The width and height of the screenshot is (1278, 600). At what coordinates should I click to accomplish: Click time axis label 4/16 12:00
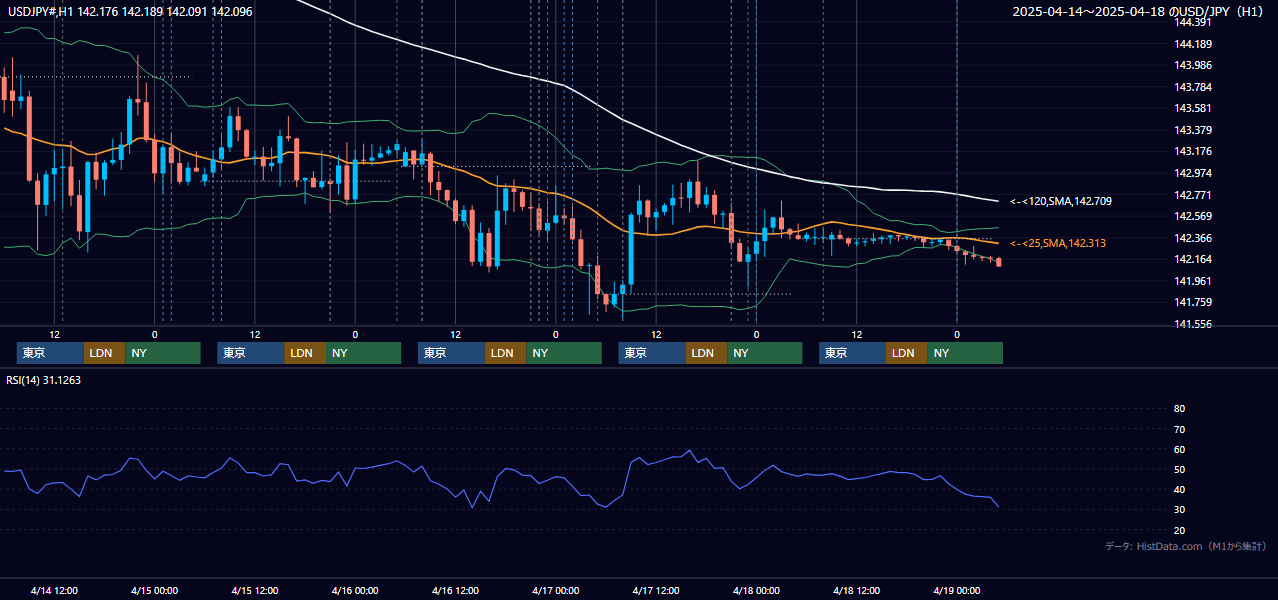(456, 590)
